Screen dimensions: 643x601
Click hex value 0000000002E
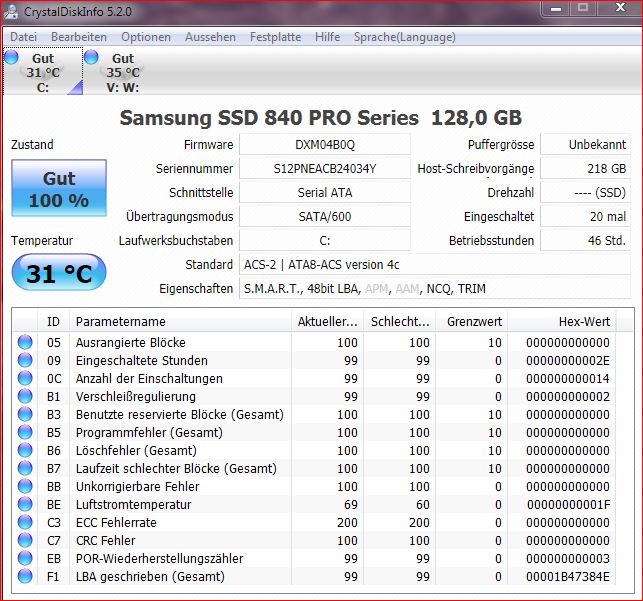tap(568, 360)
